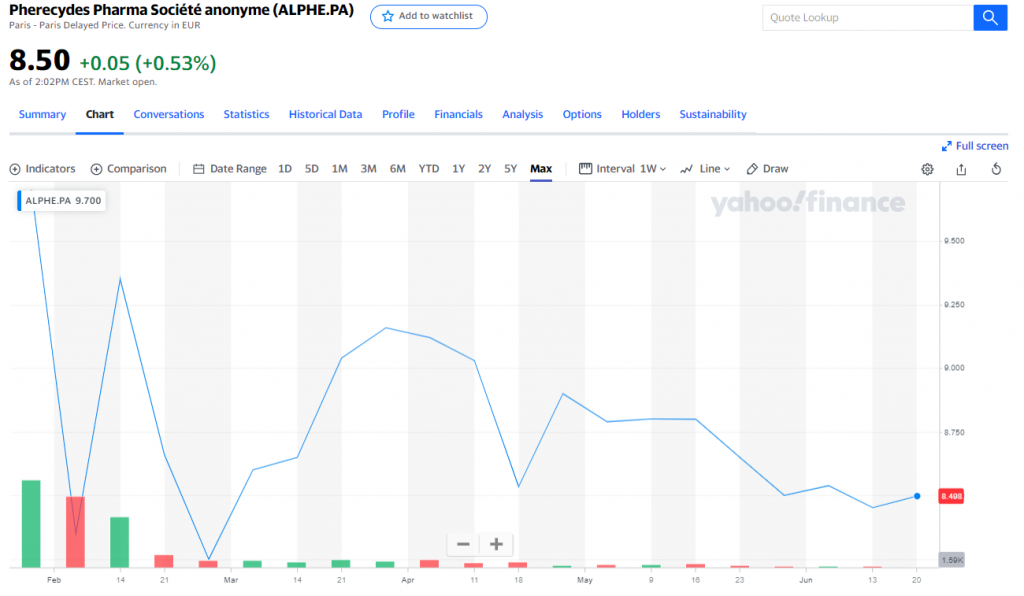View the Holders tab
This screenshot has height=596, width=1024.
641,114
